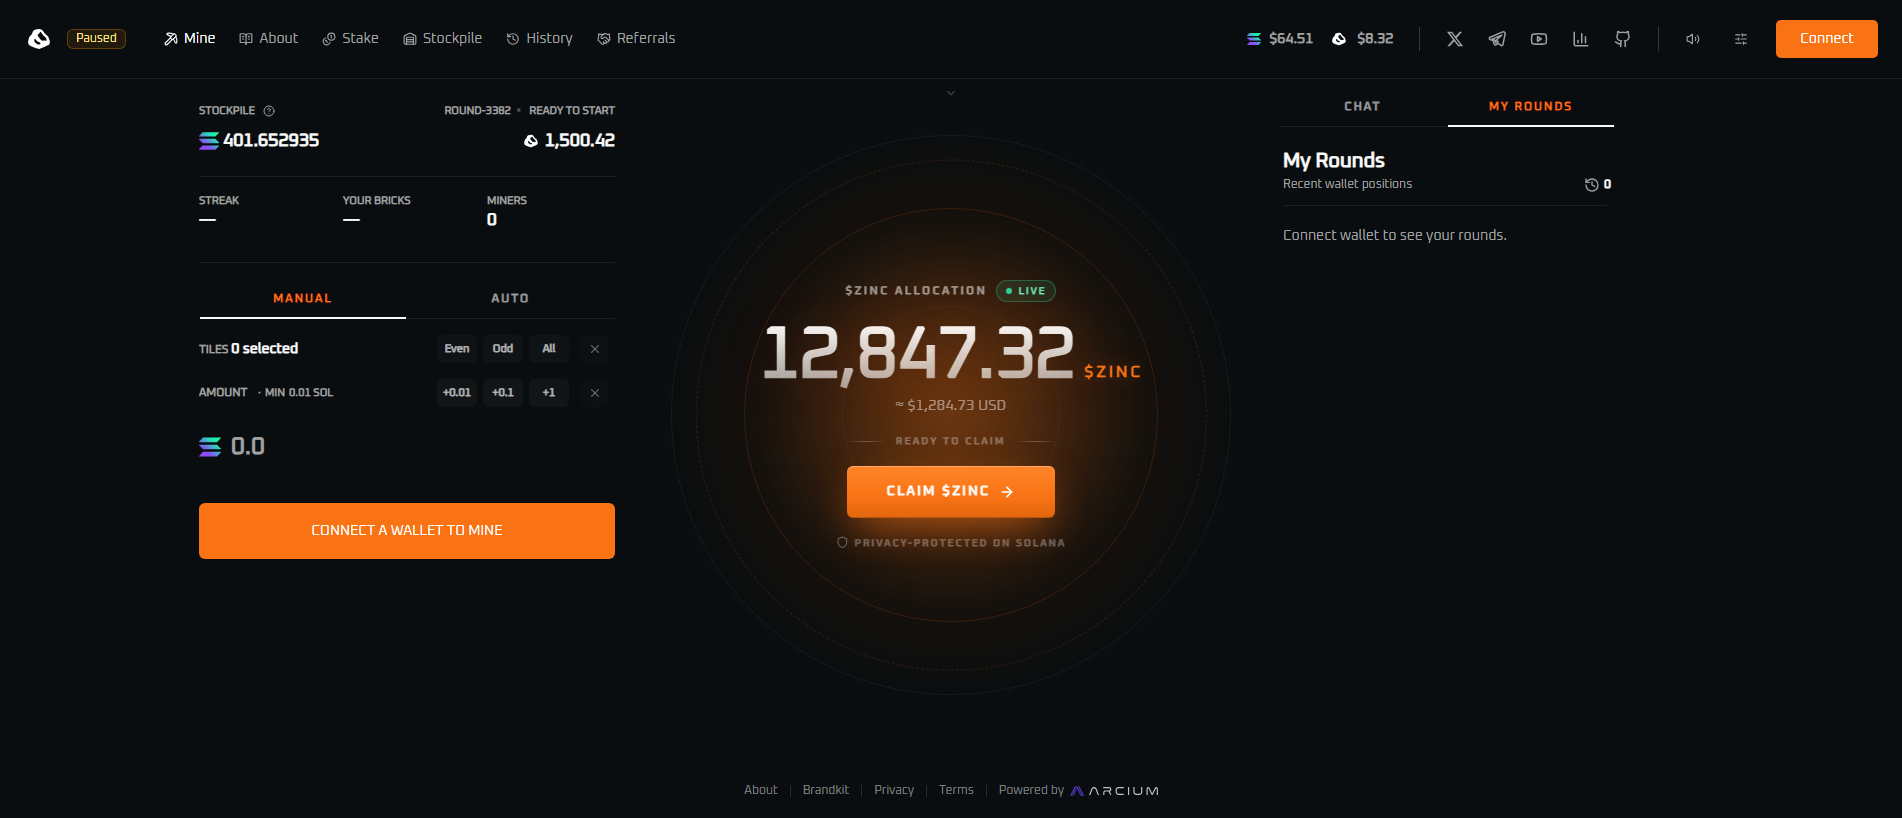Open the Stockpile nav item
Screen dimensions: 1902x818
click(x=442, y=38)
